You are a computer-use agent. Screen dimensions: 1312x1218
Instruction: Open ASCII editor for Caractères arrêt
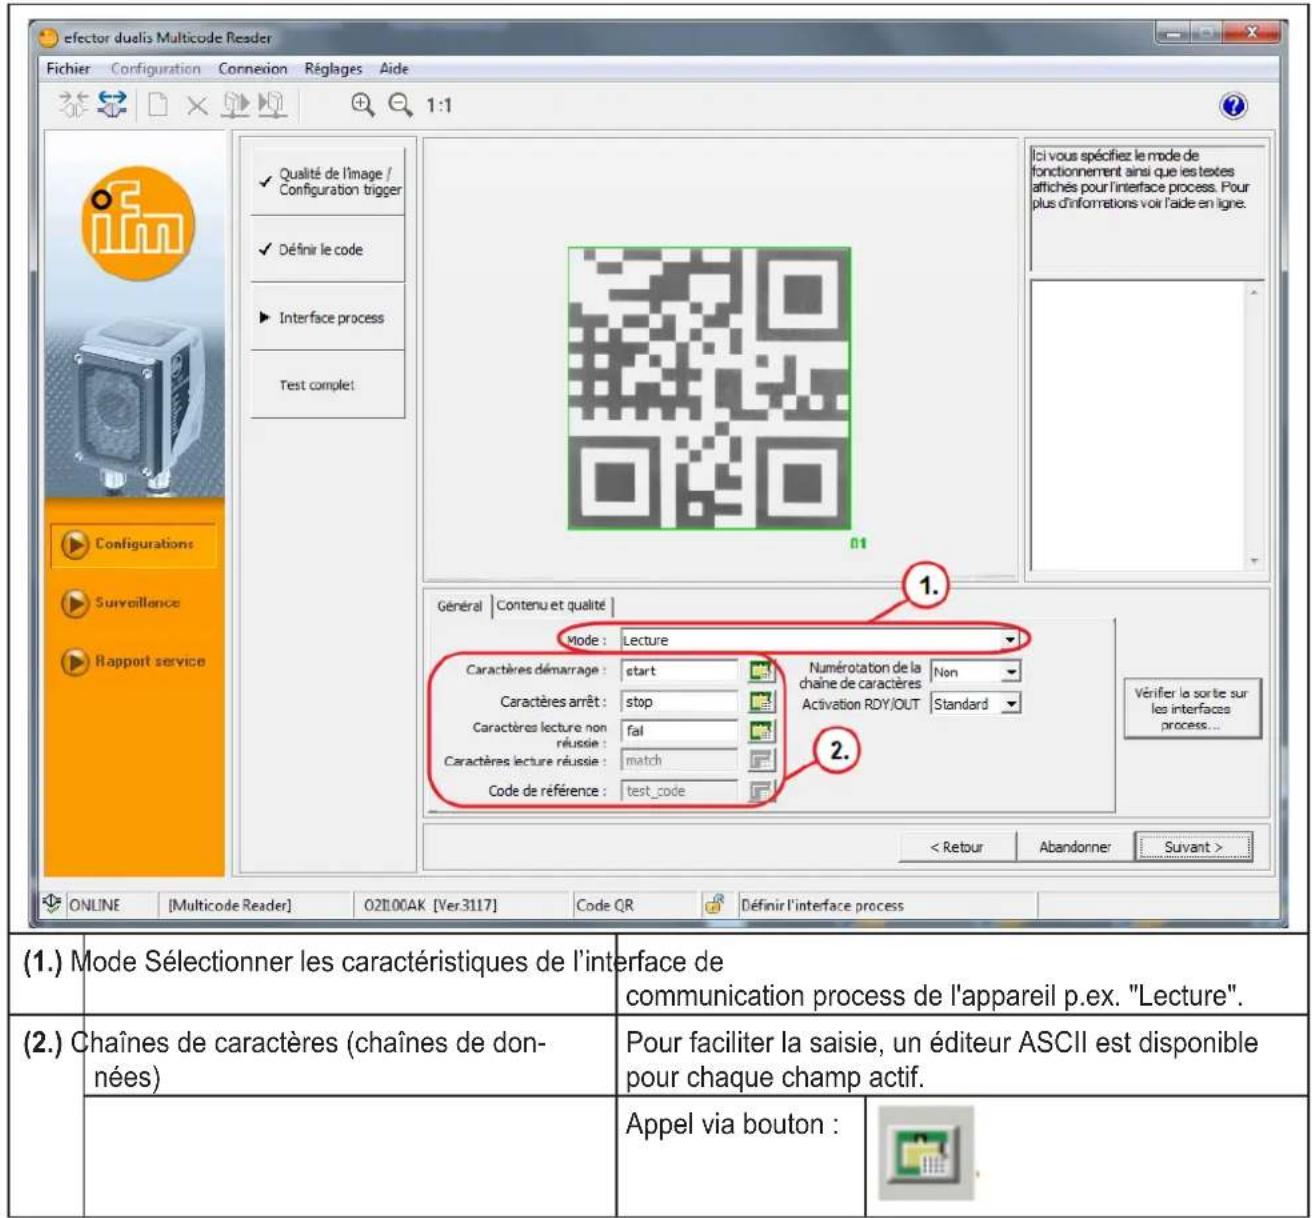(x=761, y=701)
